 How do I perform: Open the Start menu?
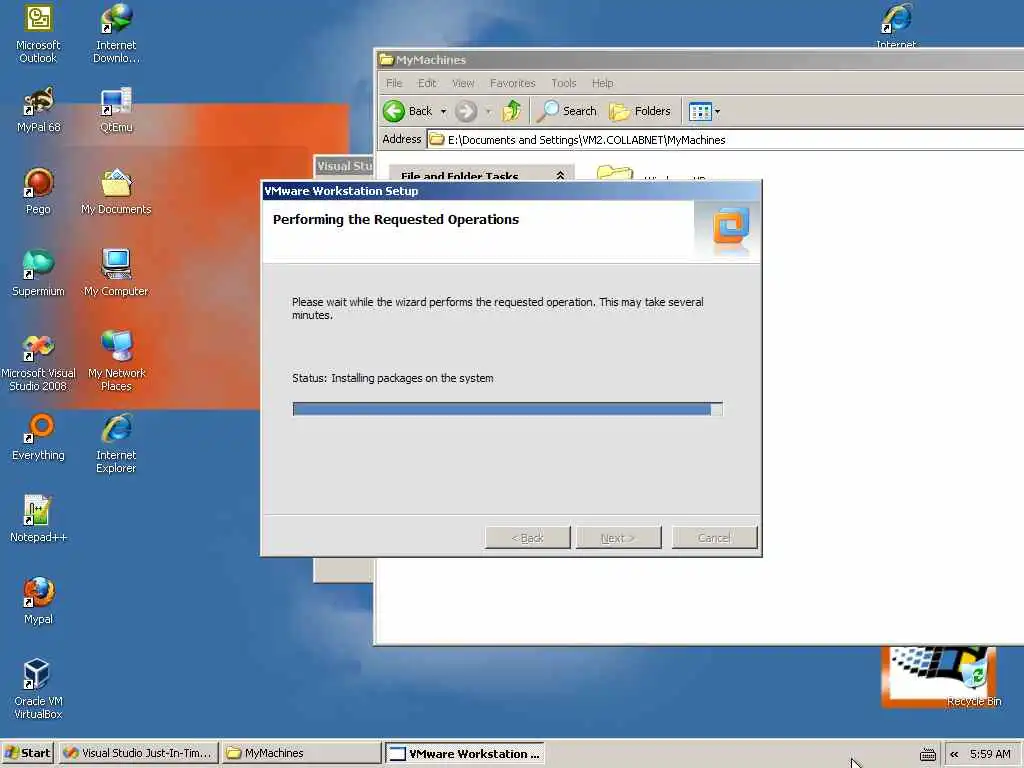coord(27,754)
